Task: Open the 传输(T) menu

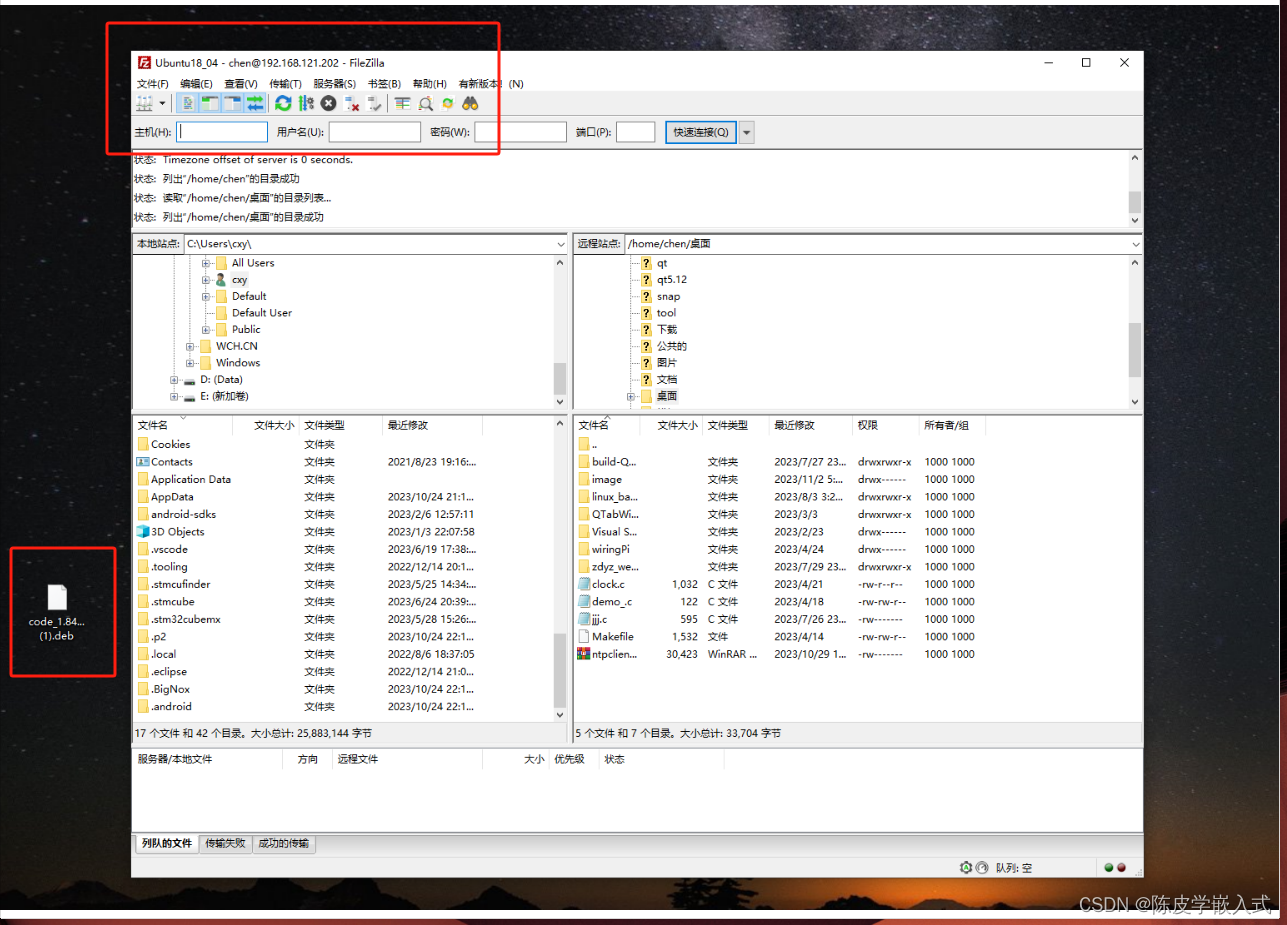Action: tap(285, 84)
